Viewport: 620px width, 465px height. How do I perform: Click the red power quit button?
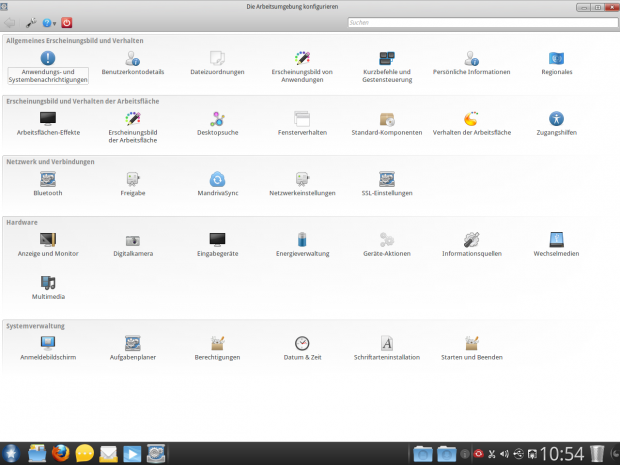(66, 23)
